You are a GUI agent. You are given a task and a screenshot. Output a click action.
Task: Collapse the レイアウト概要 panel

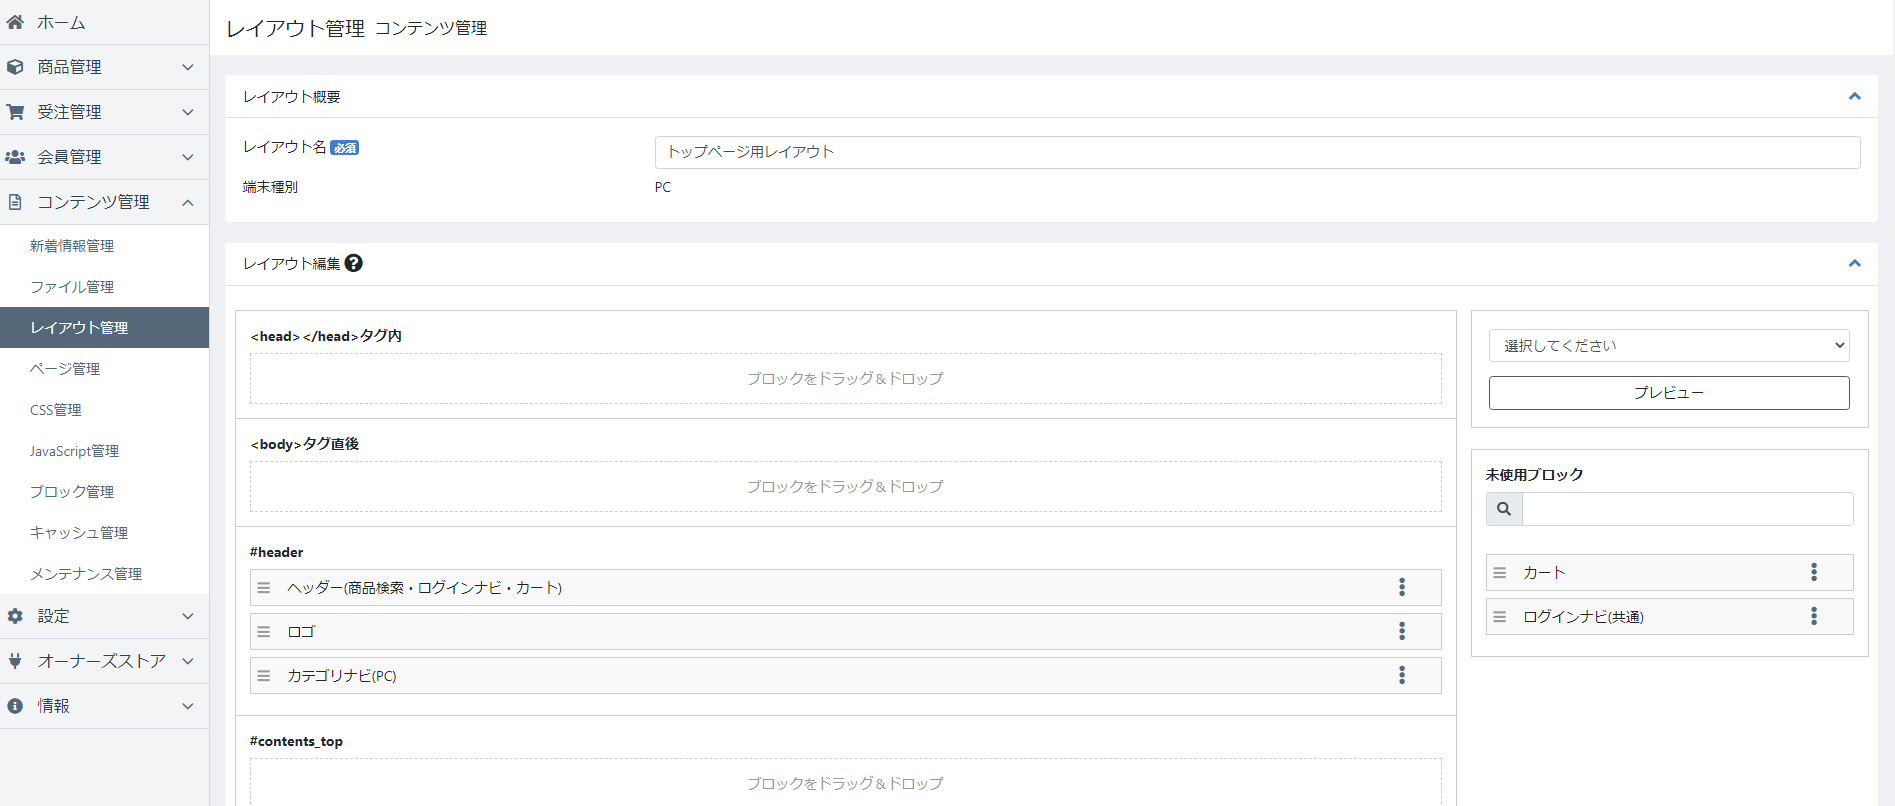pyautogui.click(x=1855, y=97)
